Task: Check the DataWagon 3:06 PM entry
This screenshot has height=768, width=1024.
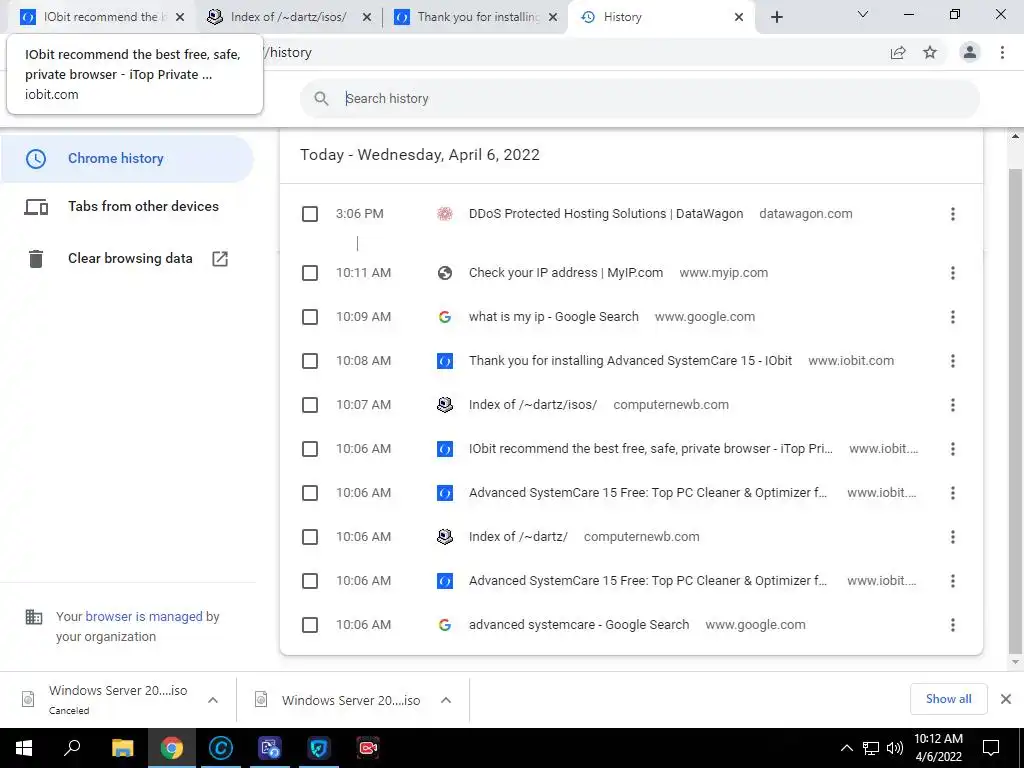Action: pos(310,214)
